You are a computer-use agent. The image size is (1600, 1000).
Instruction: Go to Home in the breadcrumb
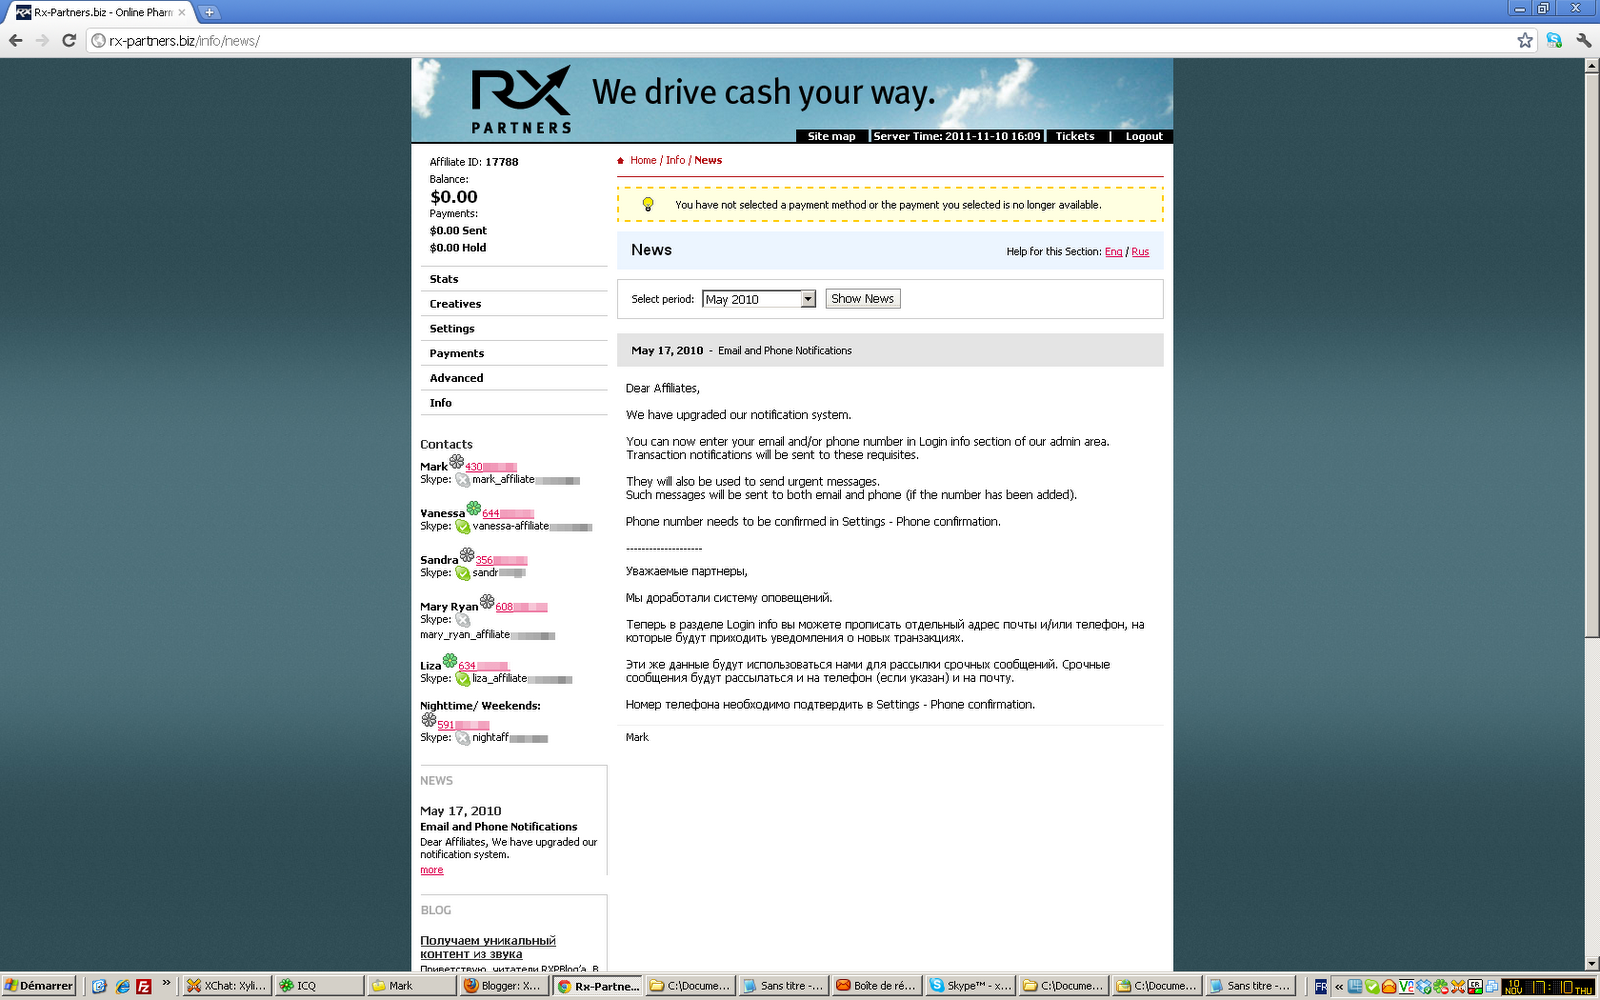point(643,160)
